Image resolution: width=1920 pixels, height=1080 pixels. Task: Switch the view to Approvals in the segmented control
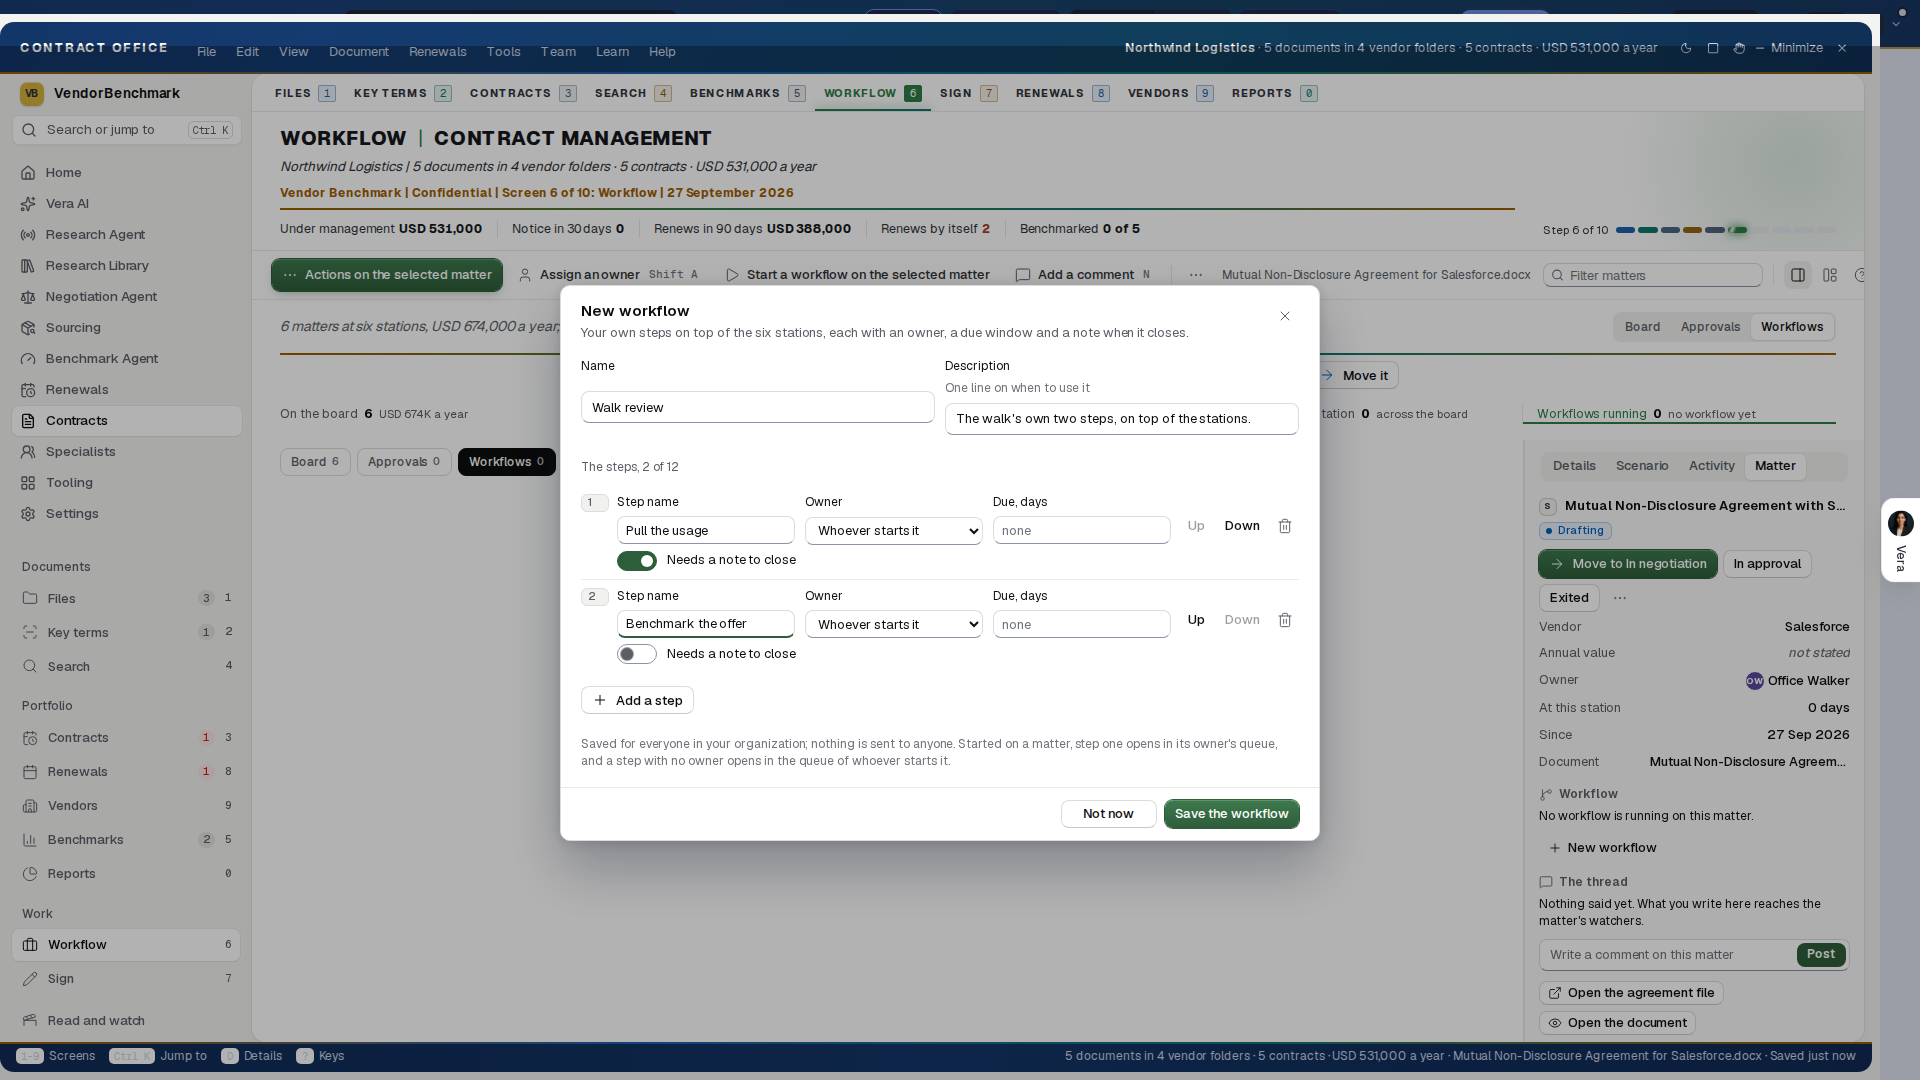coord(1710,327)
